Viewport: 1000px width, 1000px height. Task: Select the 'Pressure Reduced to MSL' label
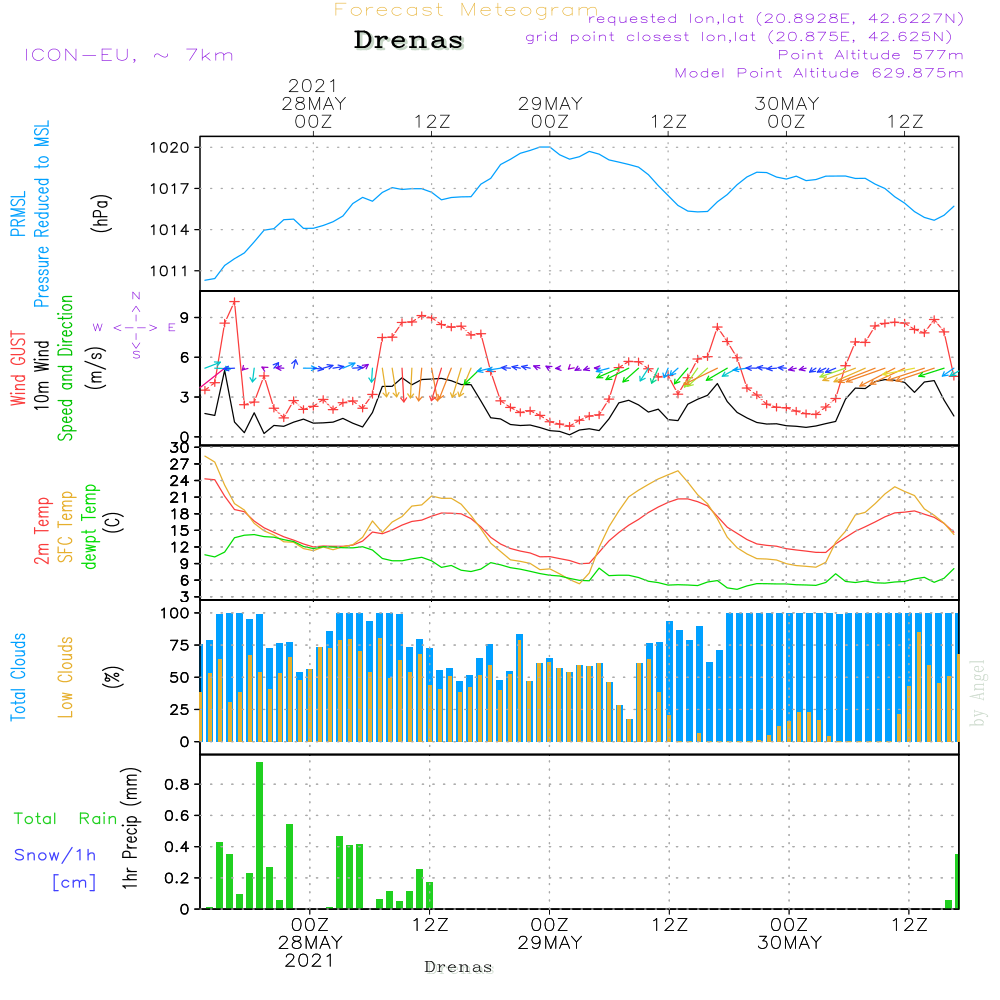tap(41, 214)
